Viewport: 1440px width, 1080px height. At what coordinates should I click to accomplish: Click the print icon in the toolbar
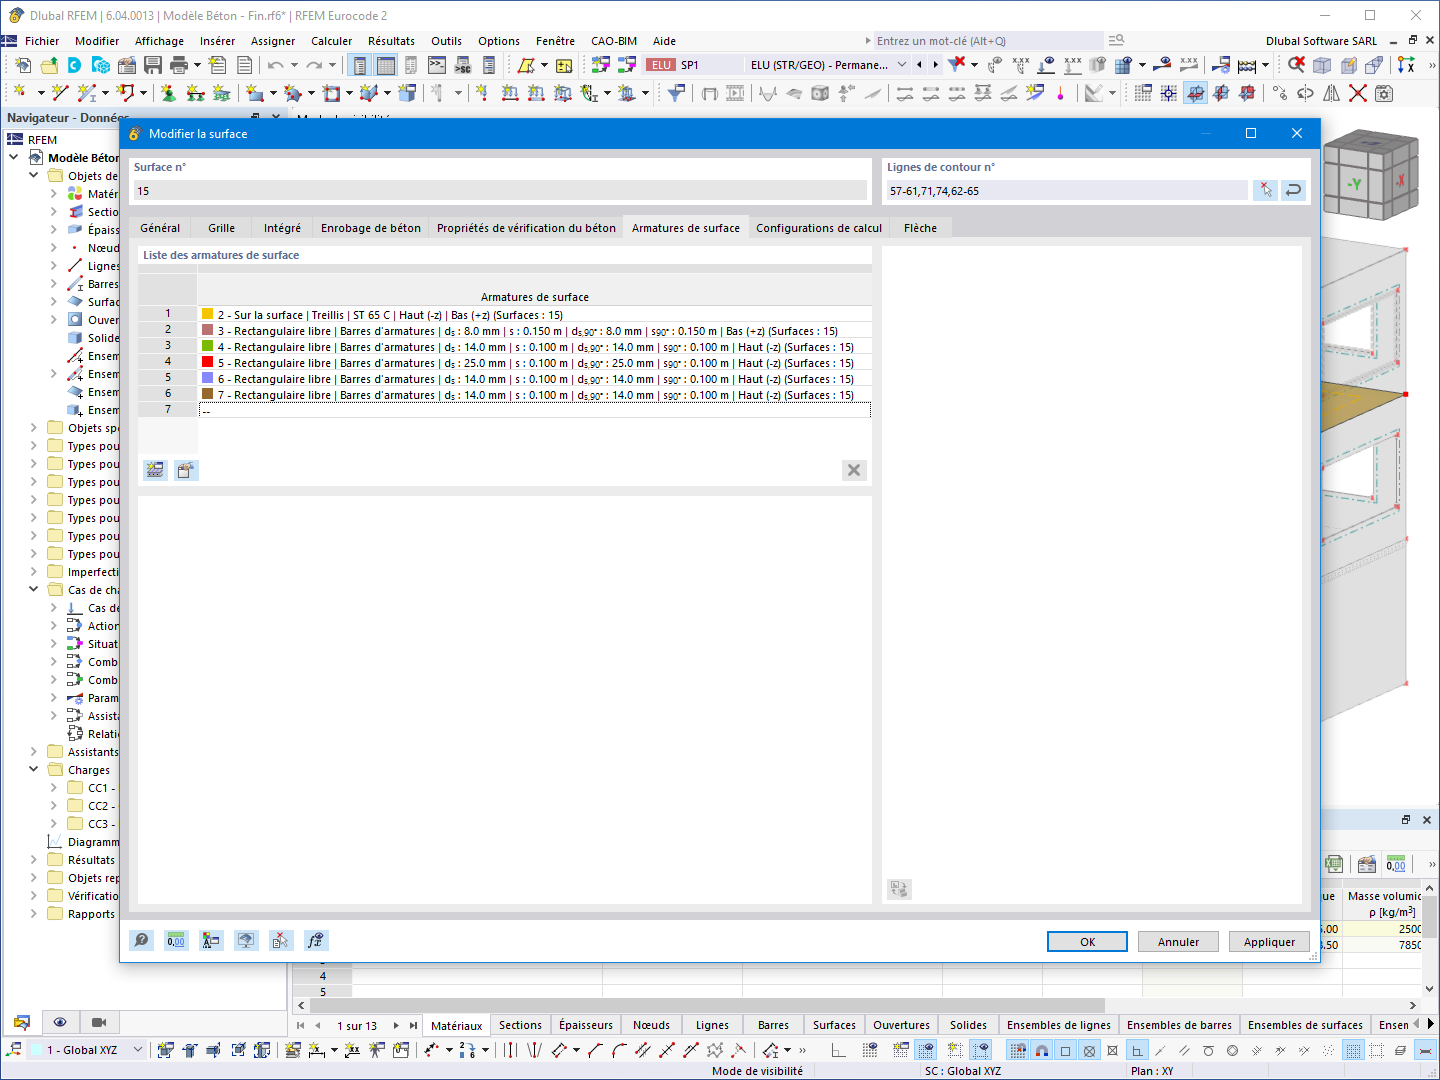[179, 65]
